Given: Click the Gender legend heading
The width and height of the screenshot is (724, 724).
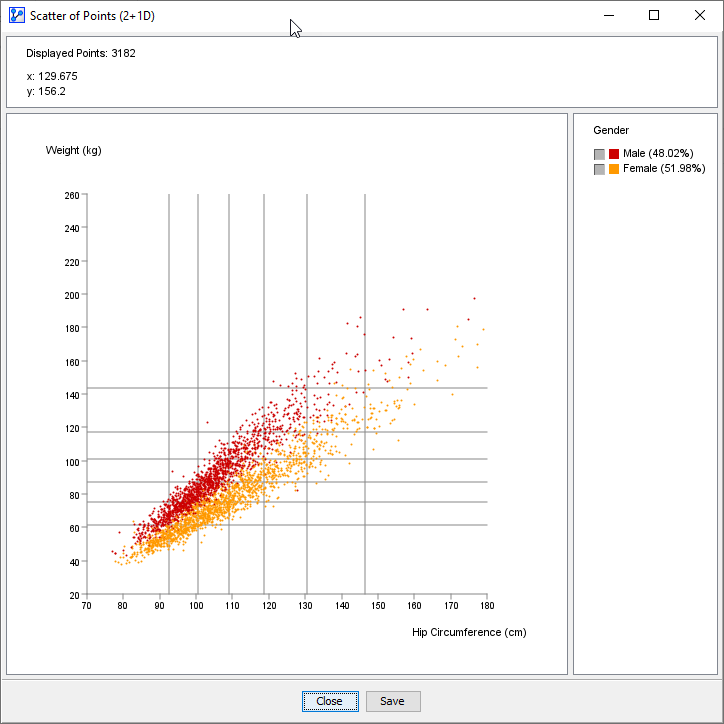Looking at the screenshot, I should [x=611, y=130].
